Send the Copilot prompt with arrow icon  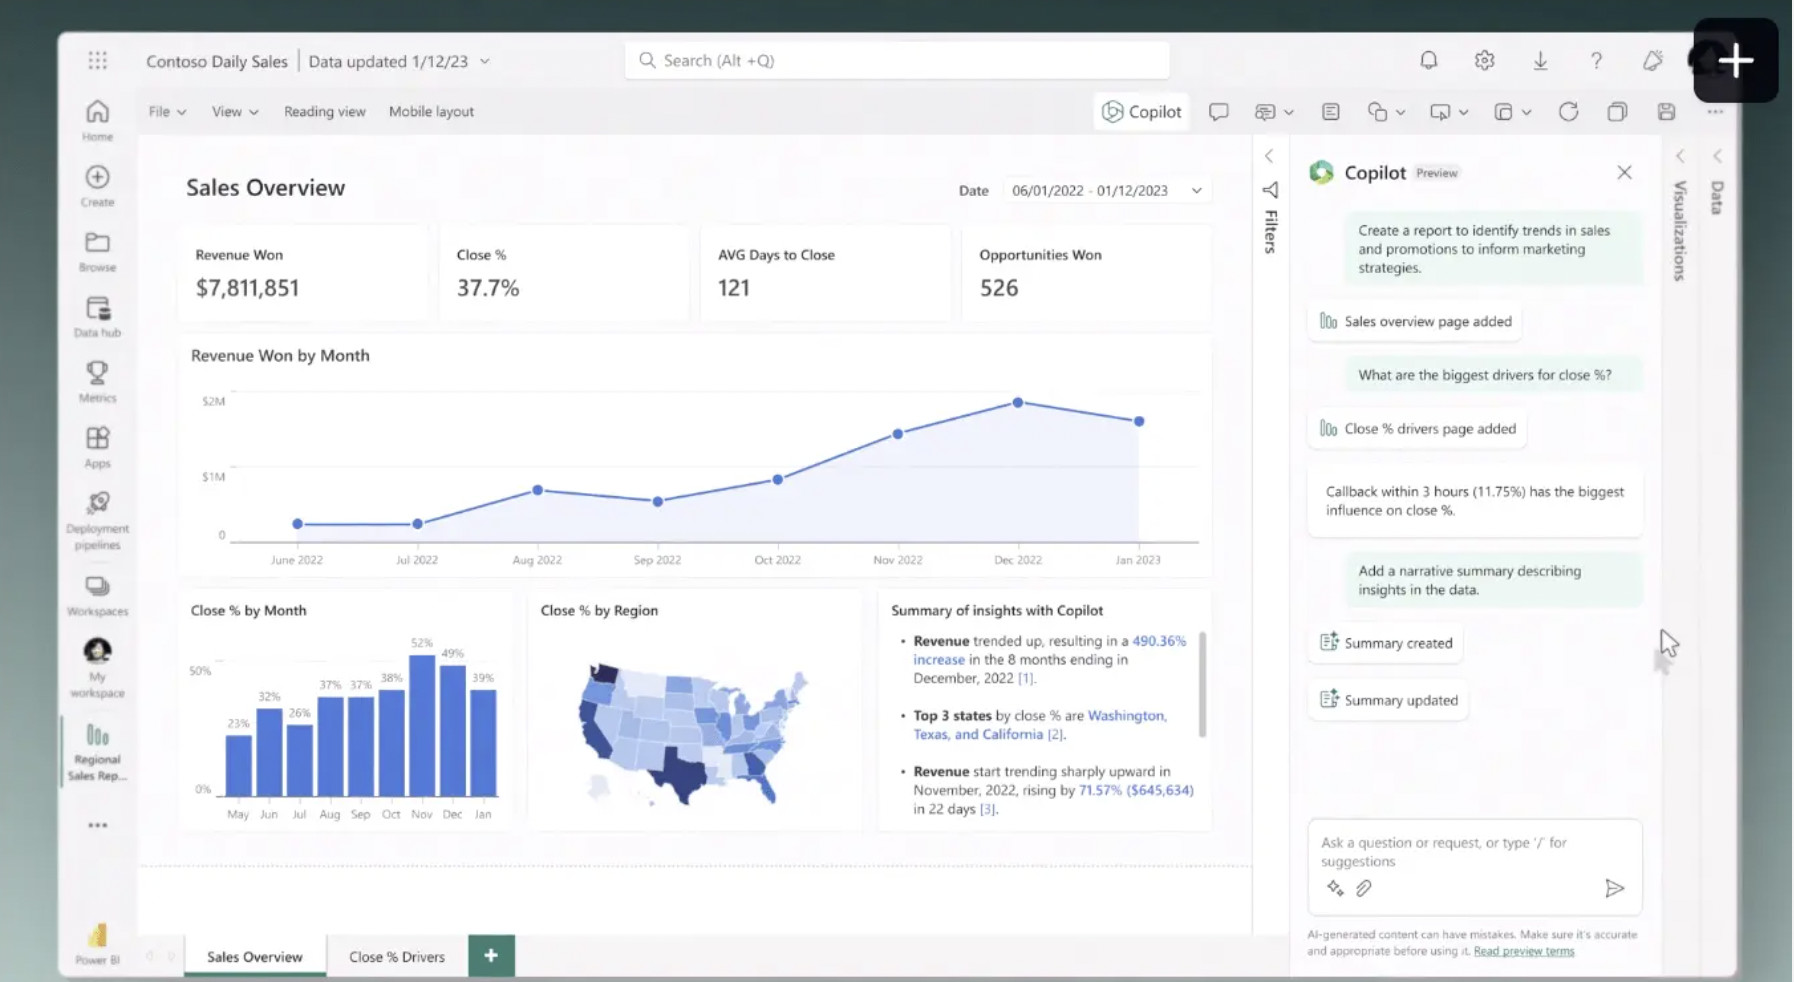click(1614, 888)
